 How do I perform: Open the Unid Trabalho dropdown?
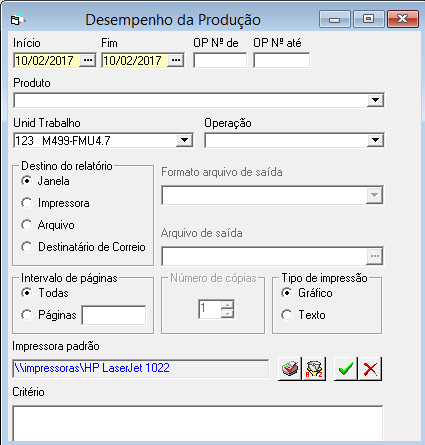tap(184, 140)
